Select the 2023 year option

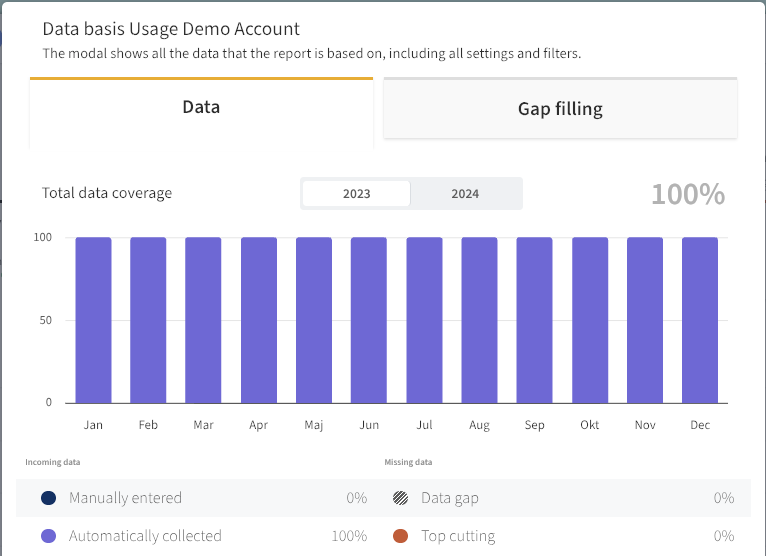(x=356, y=194)
